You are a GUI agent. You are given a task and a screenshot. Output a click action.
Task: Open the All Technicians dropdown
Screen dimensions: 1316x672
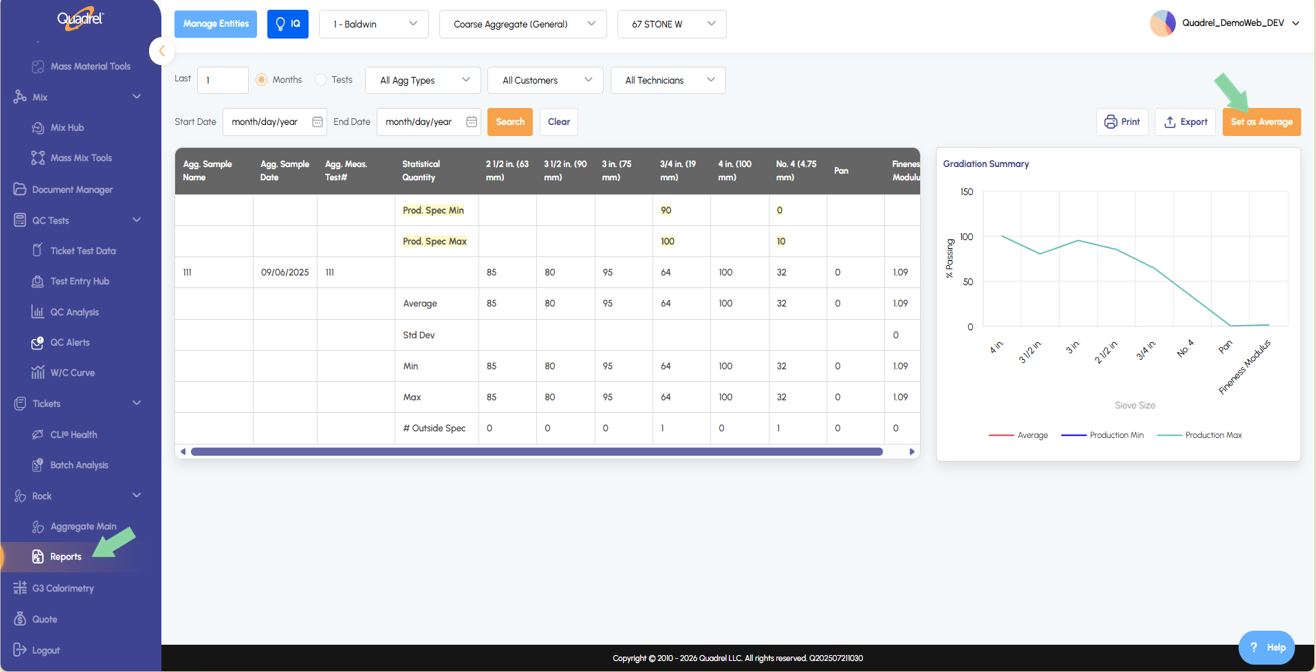click(668, 80)
